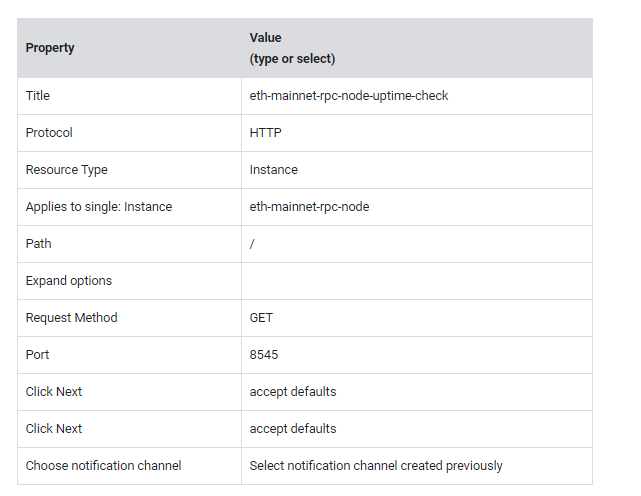641x496 pixels.
Task: Select the slash path value
Action: 252,244
